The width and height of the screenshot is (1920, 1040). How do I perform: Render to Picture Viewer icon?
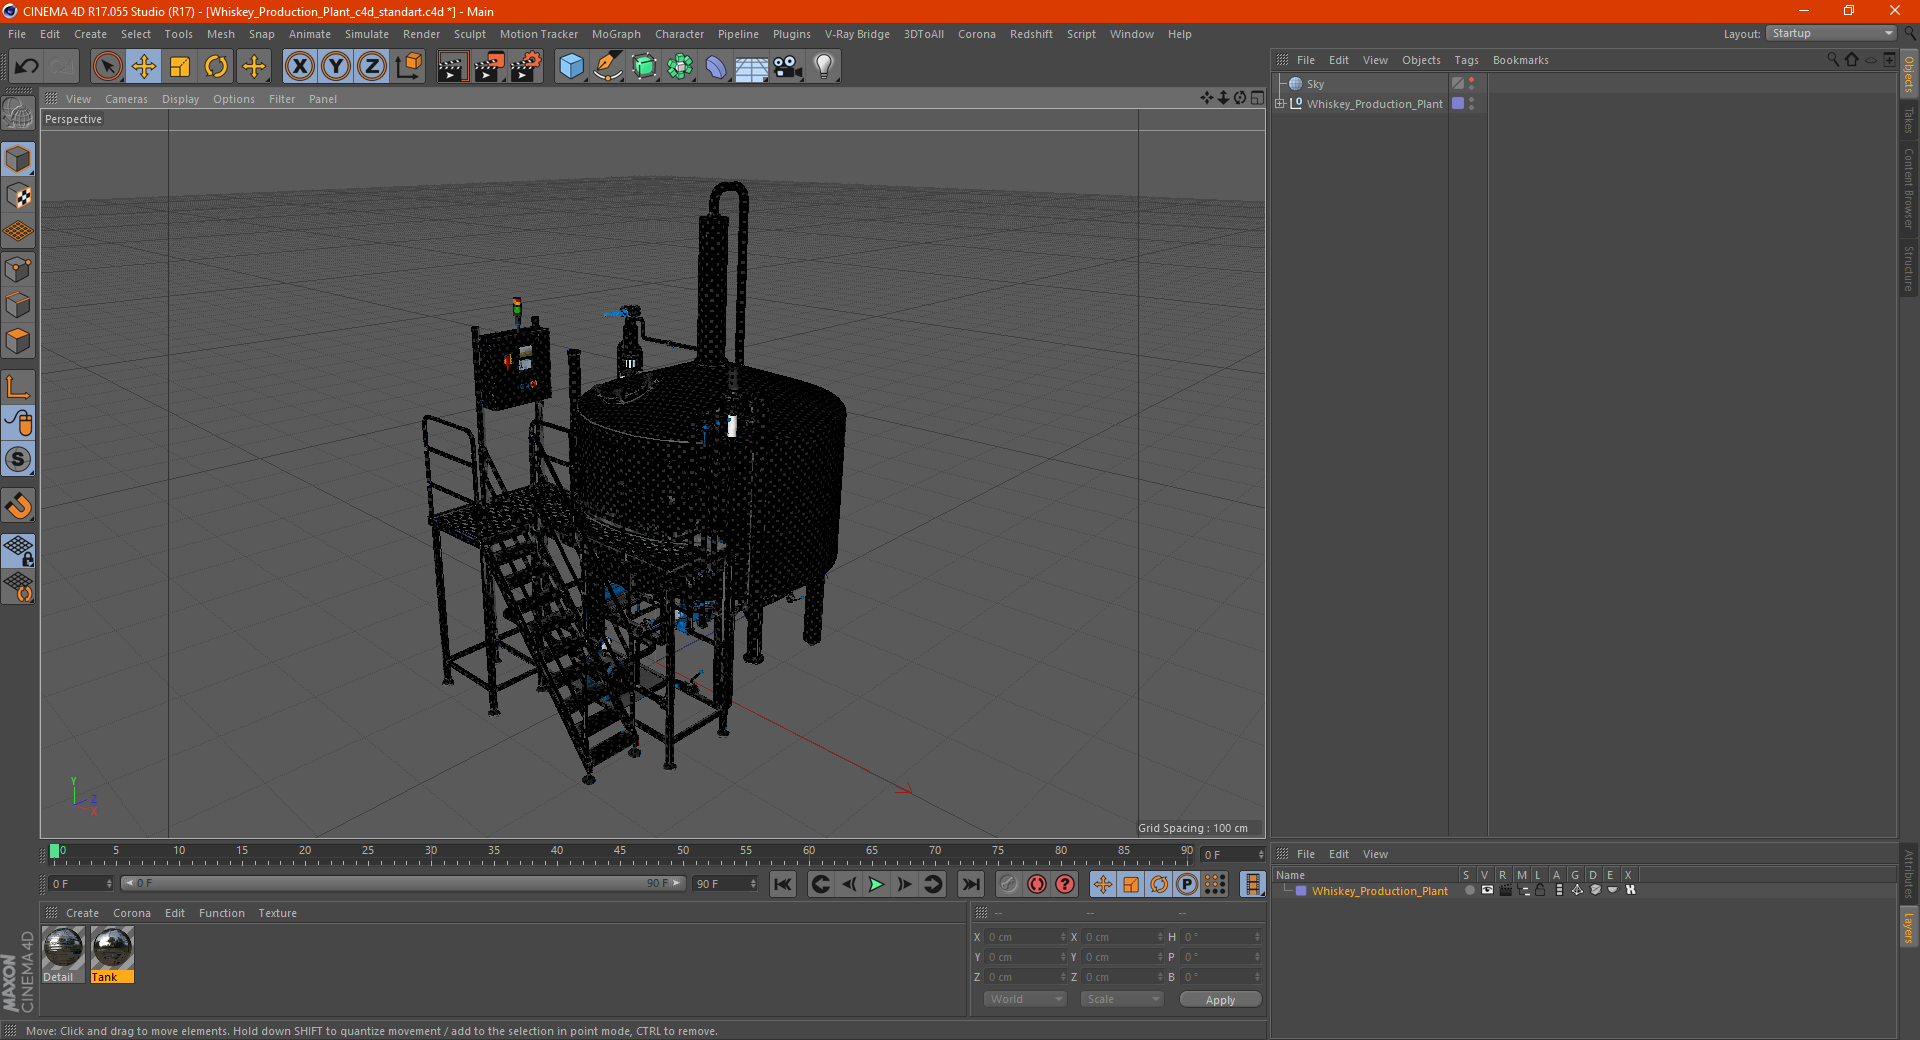(x=489, y=67)
